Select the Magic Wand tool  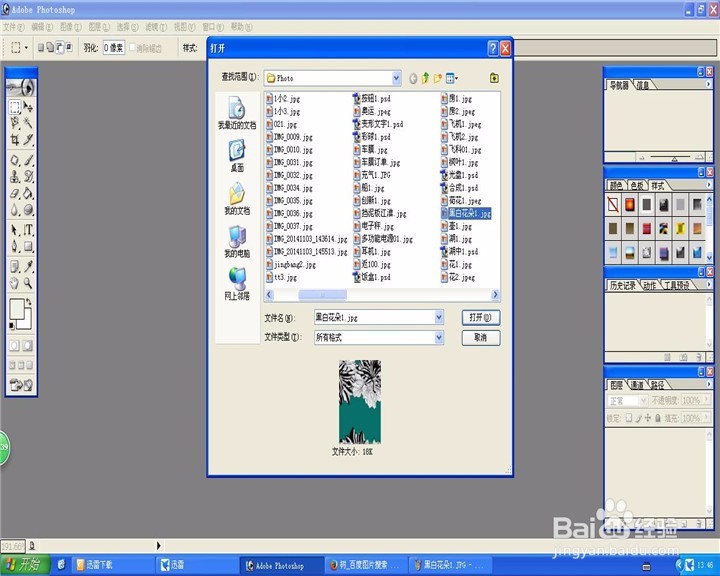click(28, 123)
